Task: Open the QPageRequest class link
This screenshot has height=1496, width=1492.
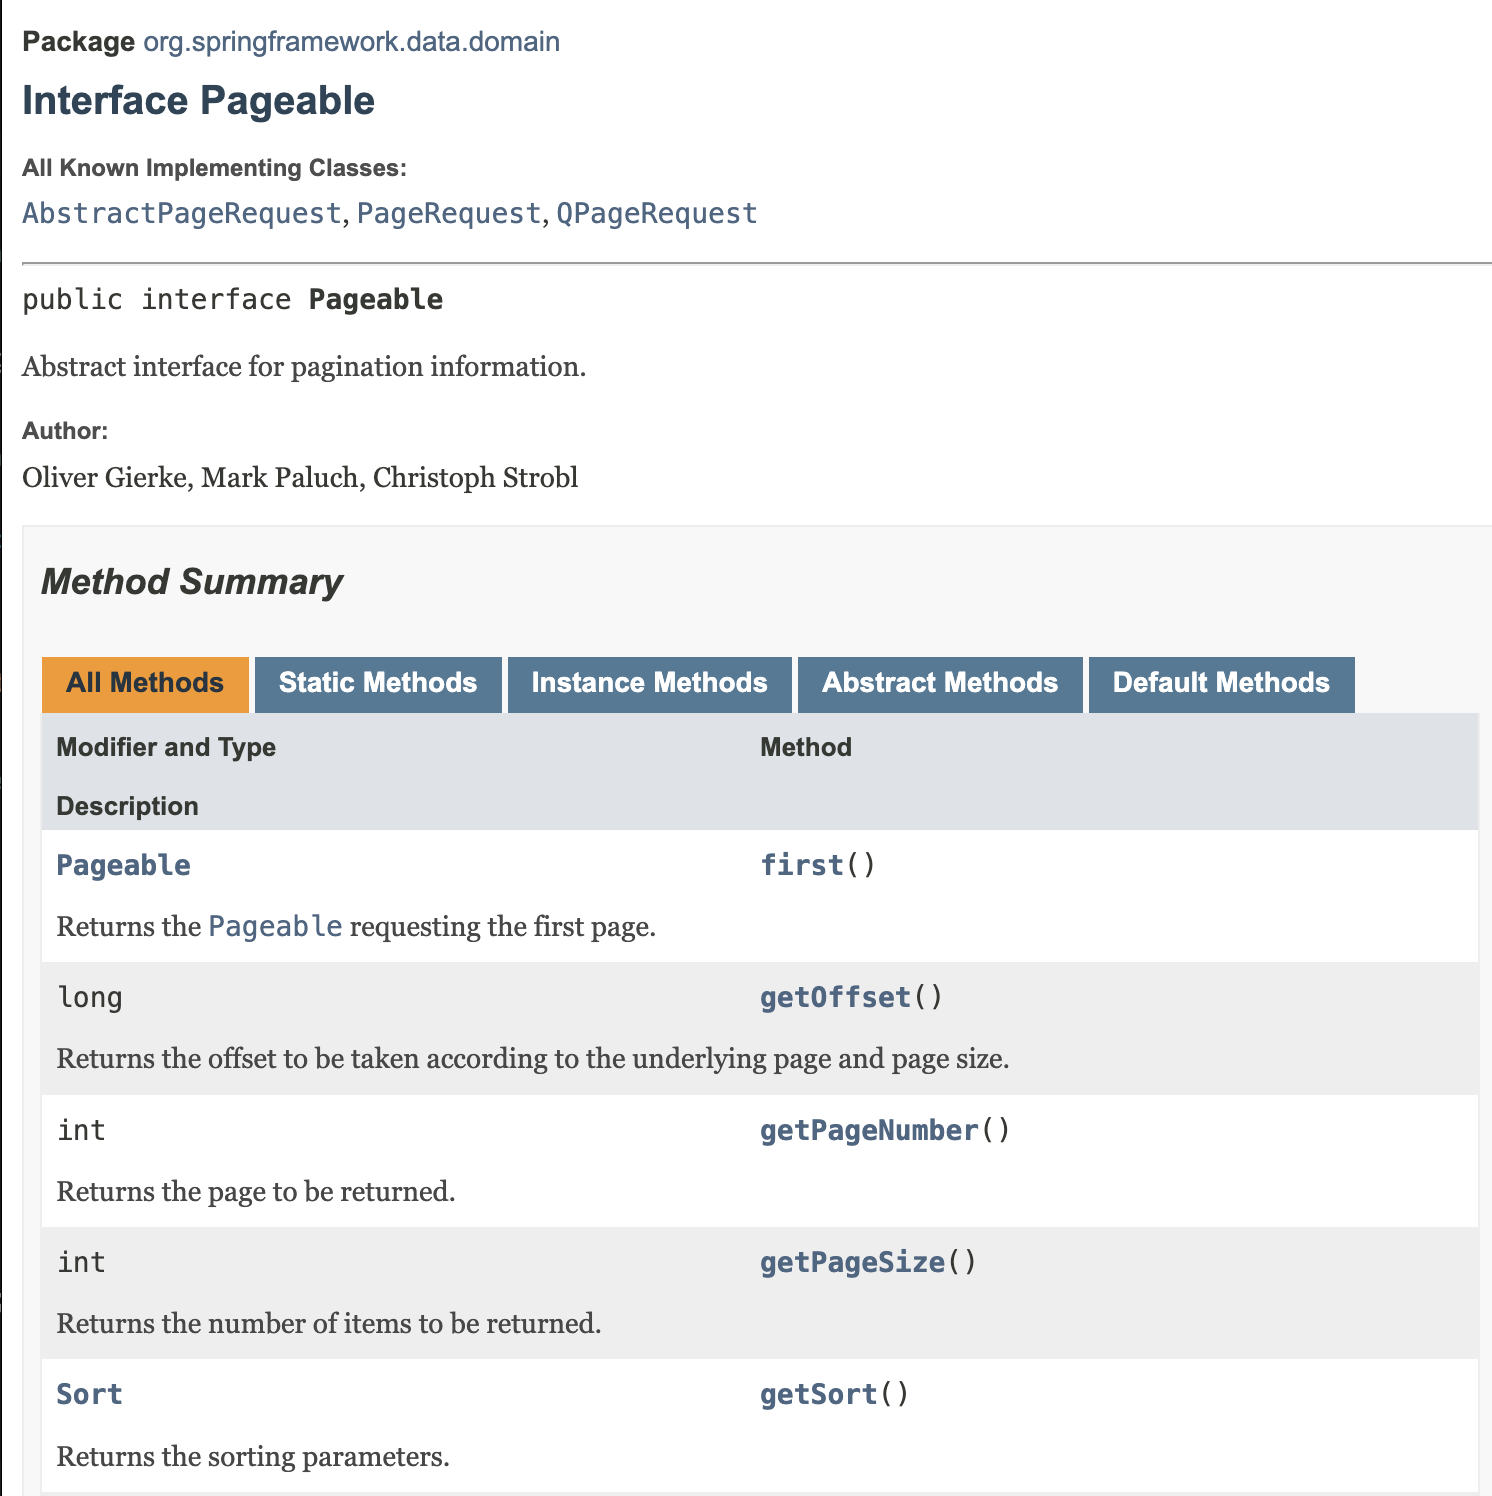Action: pos(657,213)
